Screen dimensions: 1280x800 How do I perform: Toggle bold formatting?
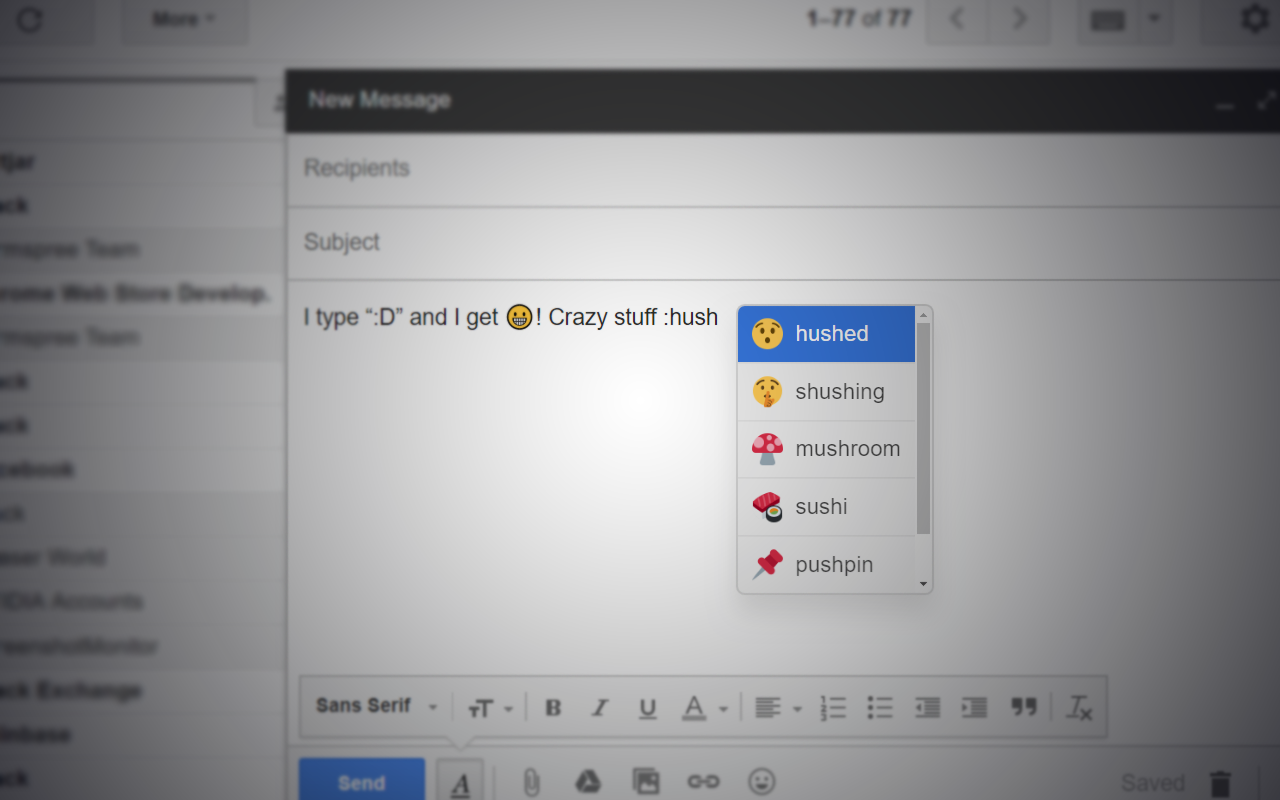pos(553,708)
